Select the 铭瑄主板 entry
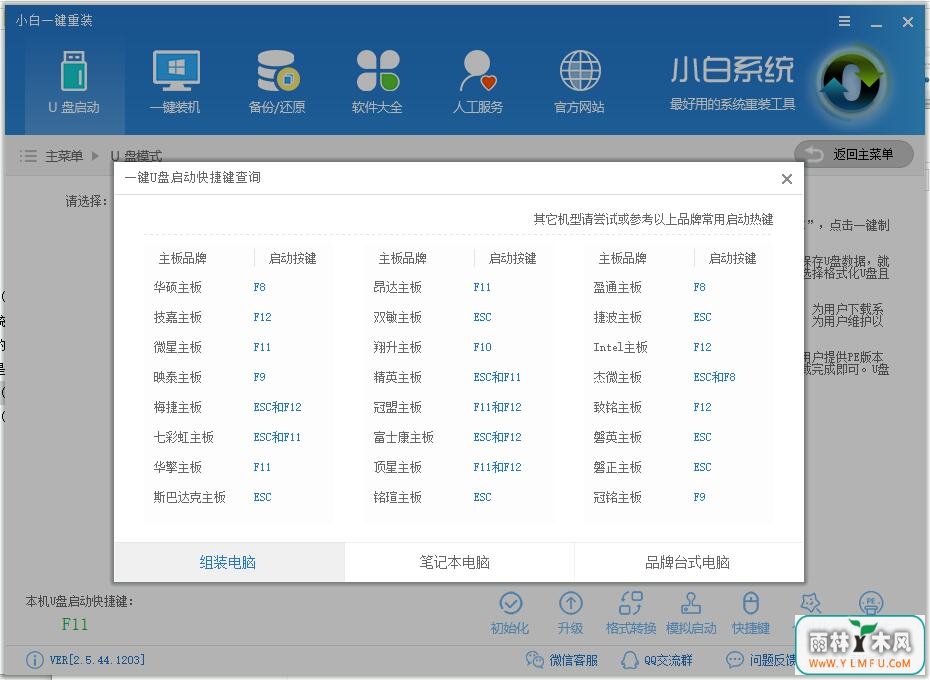 (397, 497)
